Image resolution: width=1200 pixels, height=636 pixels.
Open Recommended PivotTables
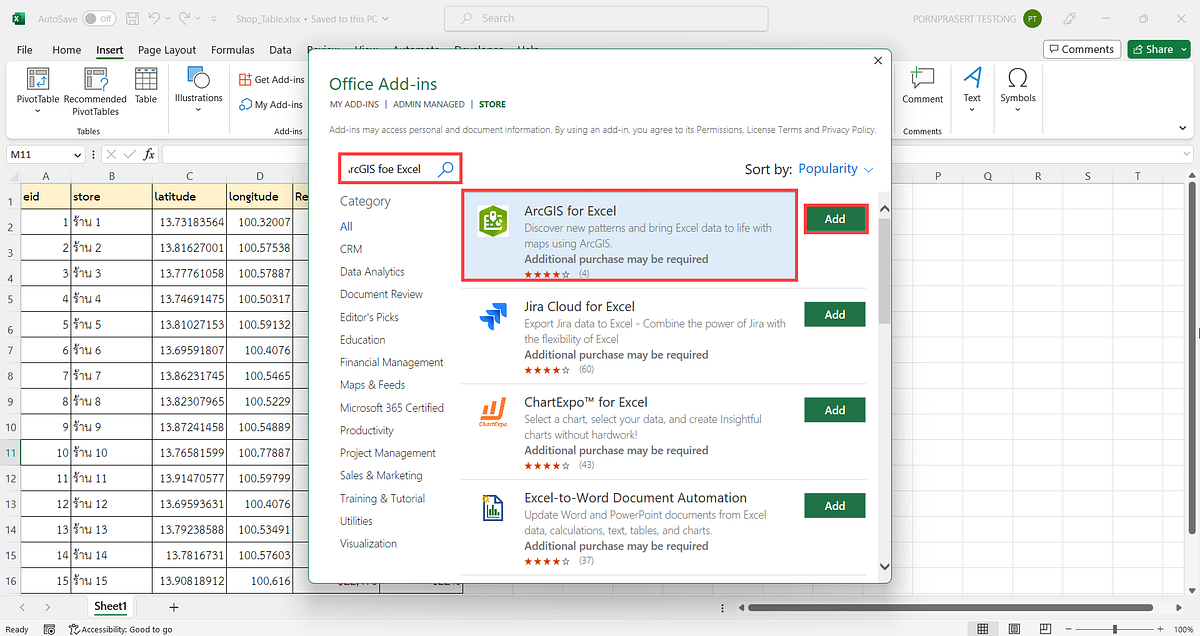pos(95,90)
